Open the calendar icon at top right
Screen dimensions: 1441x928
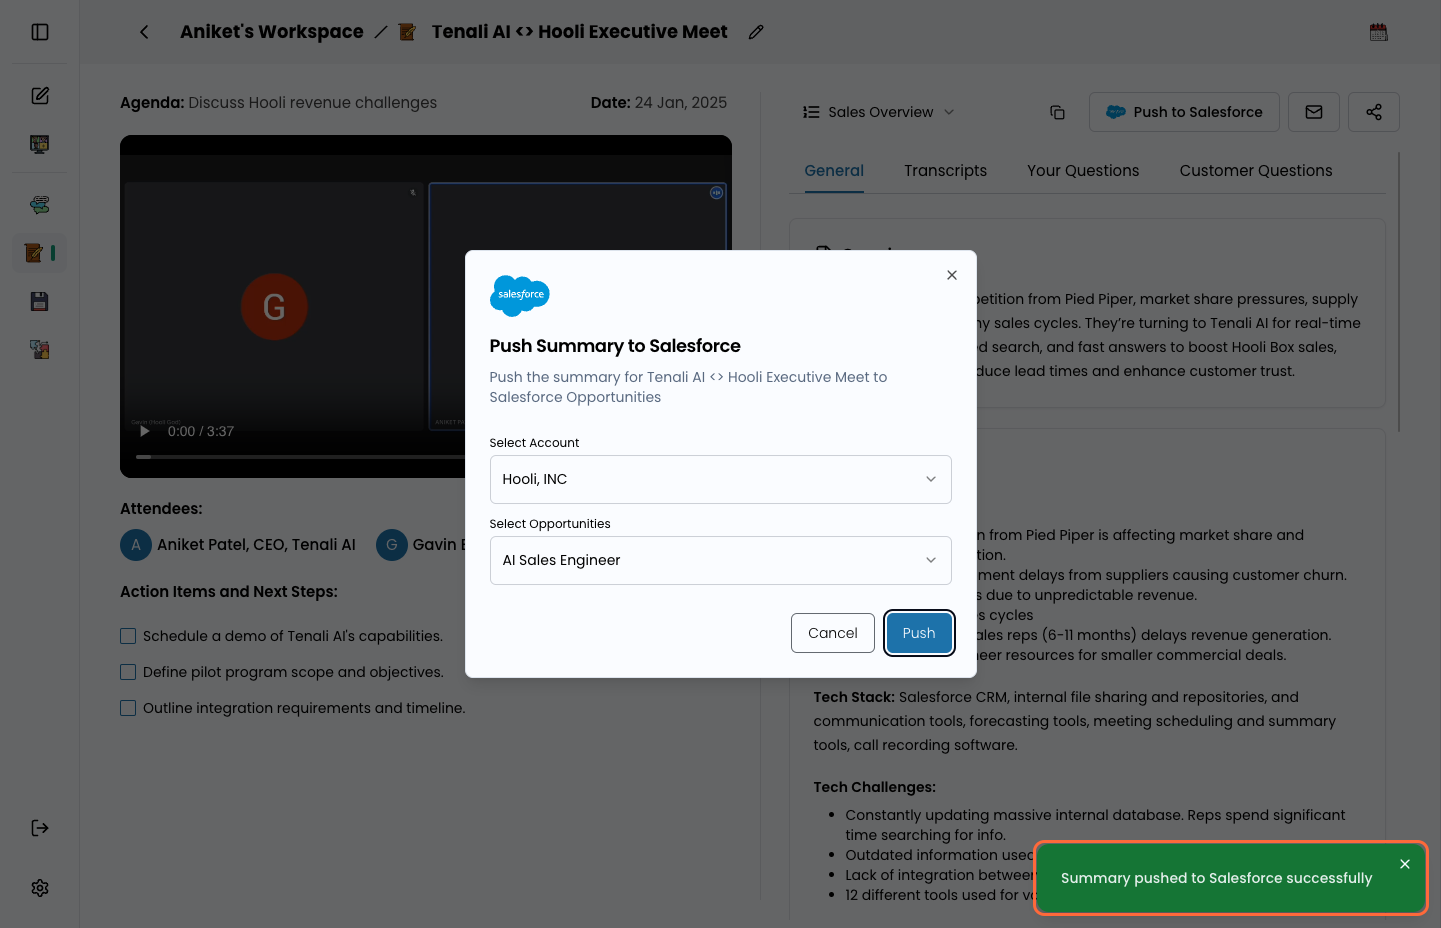1379,32
